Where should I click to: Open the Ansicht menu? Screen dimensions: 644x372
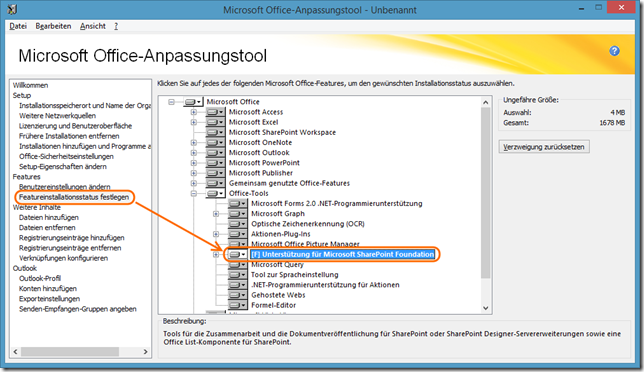point(93,26)
